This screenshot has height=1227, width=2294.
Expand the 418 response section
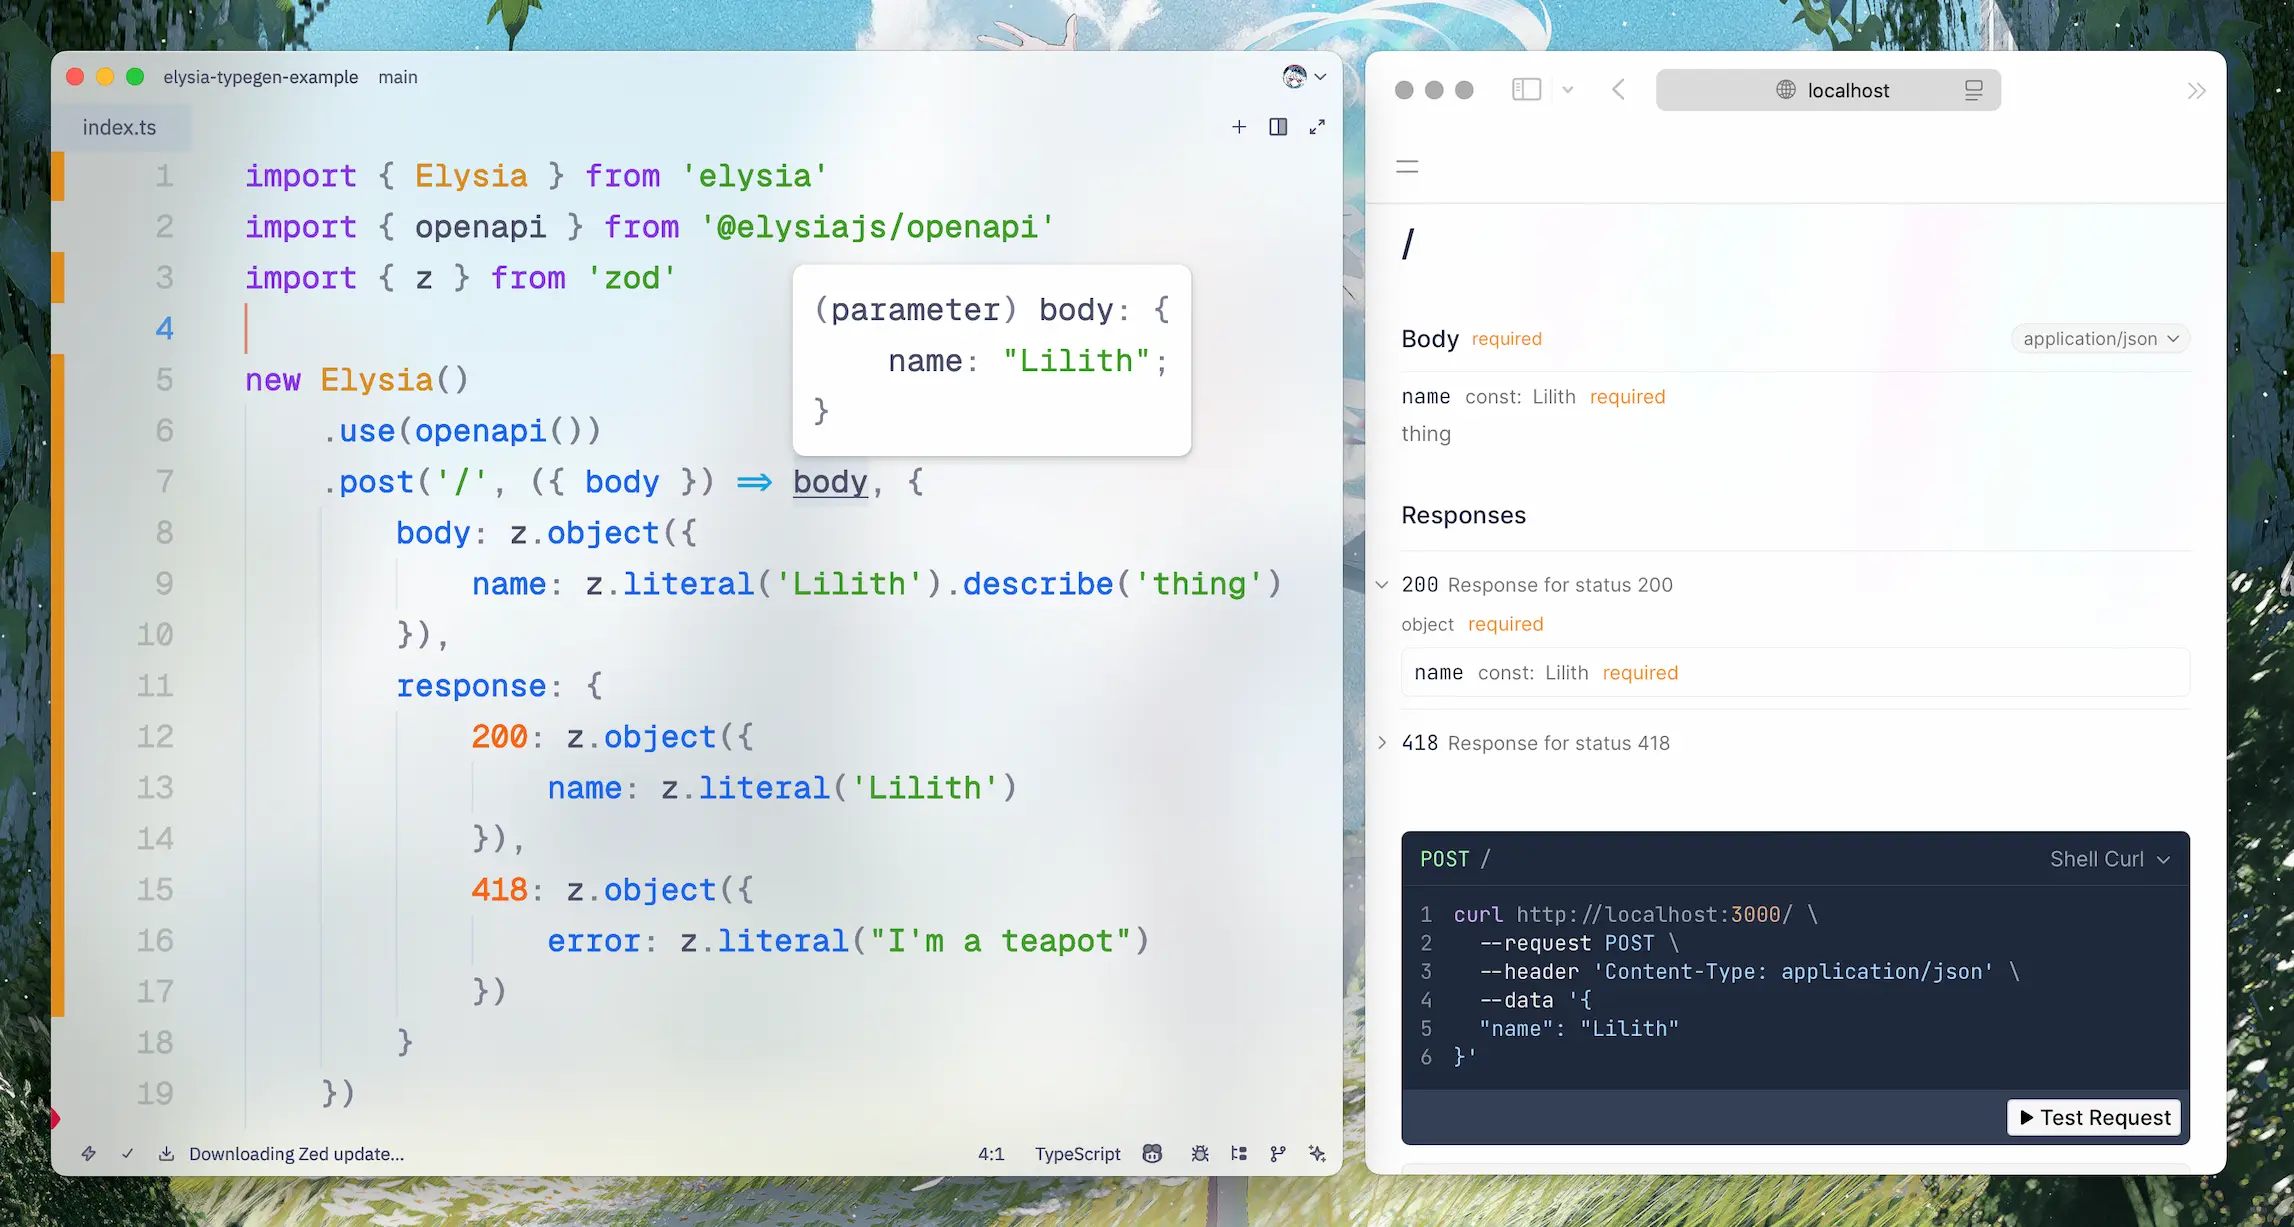click(x=1382, y=742)
